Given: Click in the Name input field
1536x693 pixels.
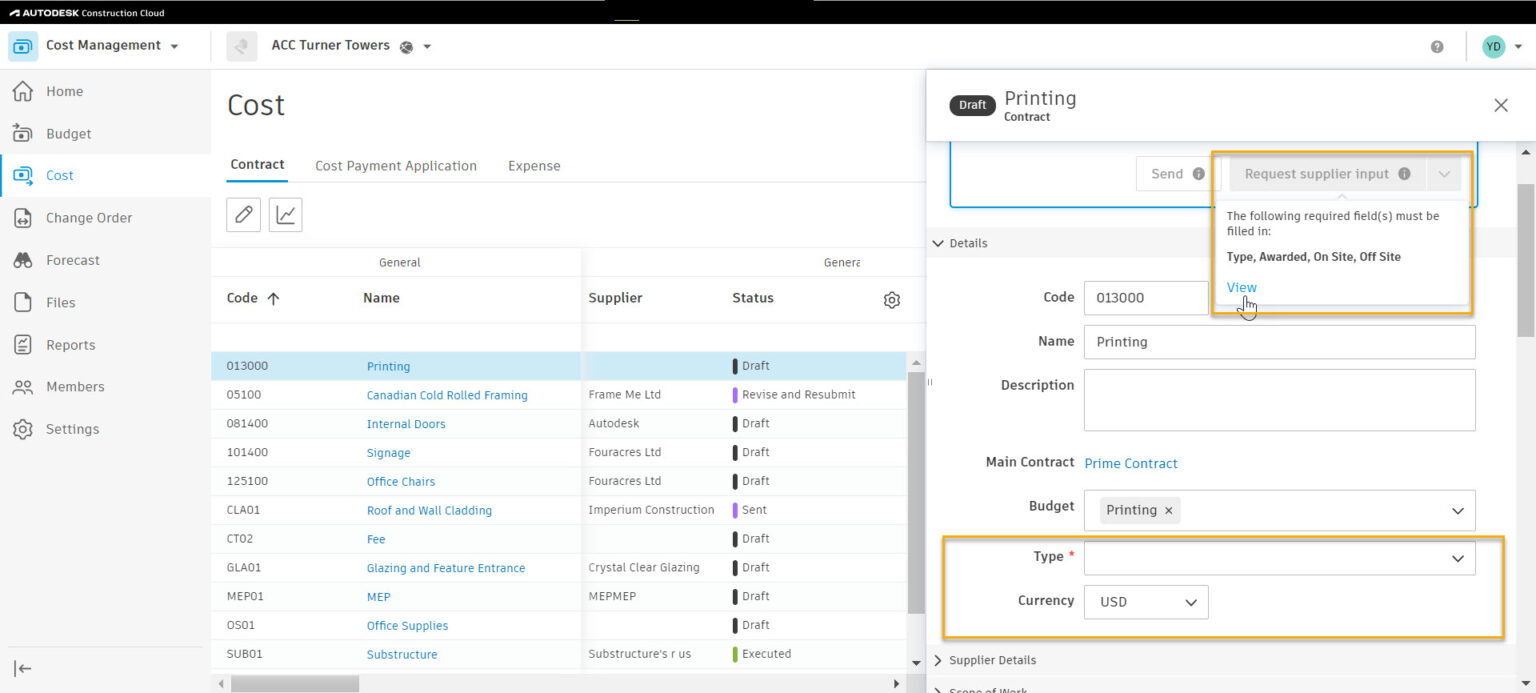Looking at the screenshot, I should pyautogui.click(x=1279, y=342).
